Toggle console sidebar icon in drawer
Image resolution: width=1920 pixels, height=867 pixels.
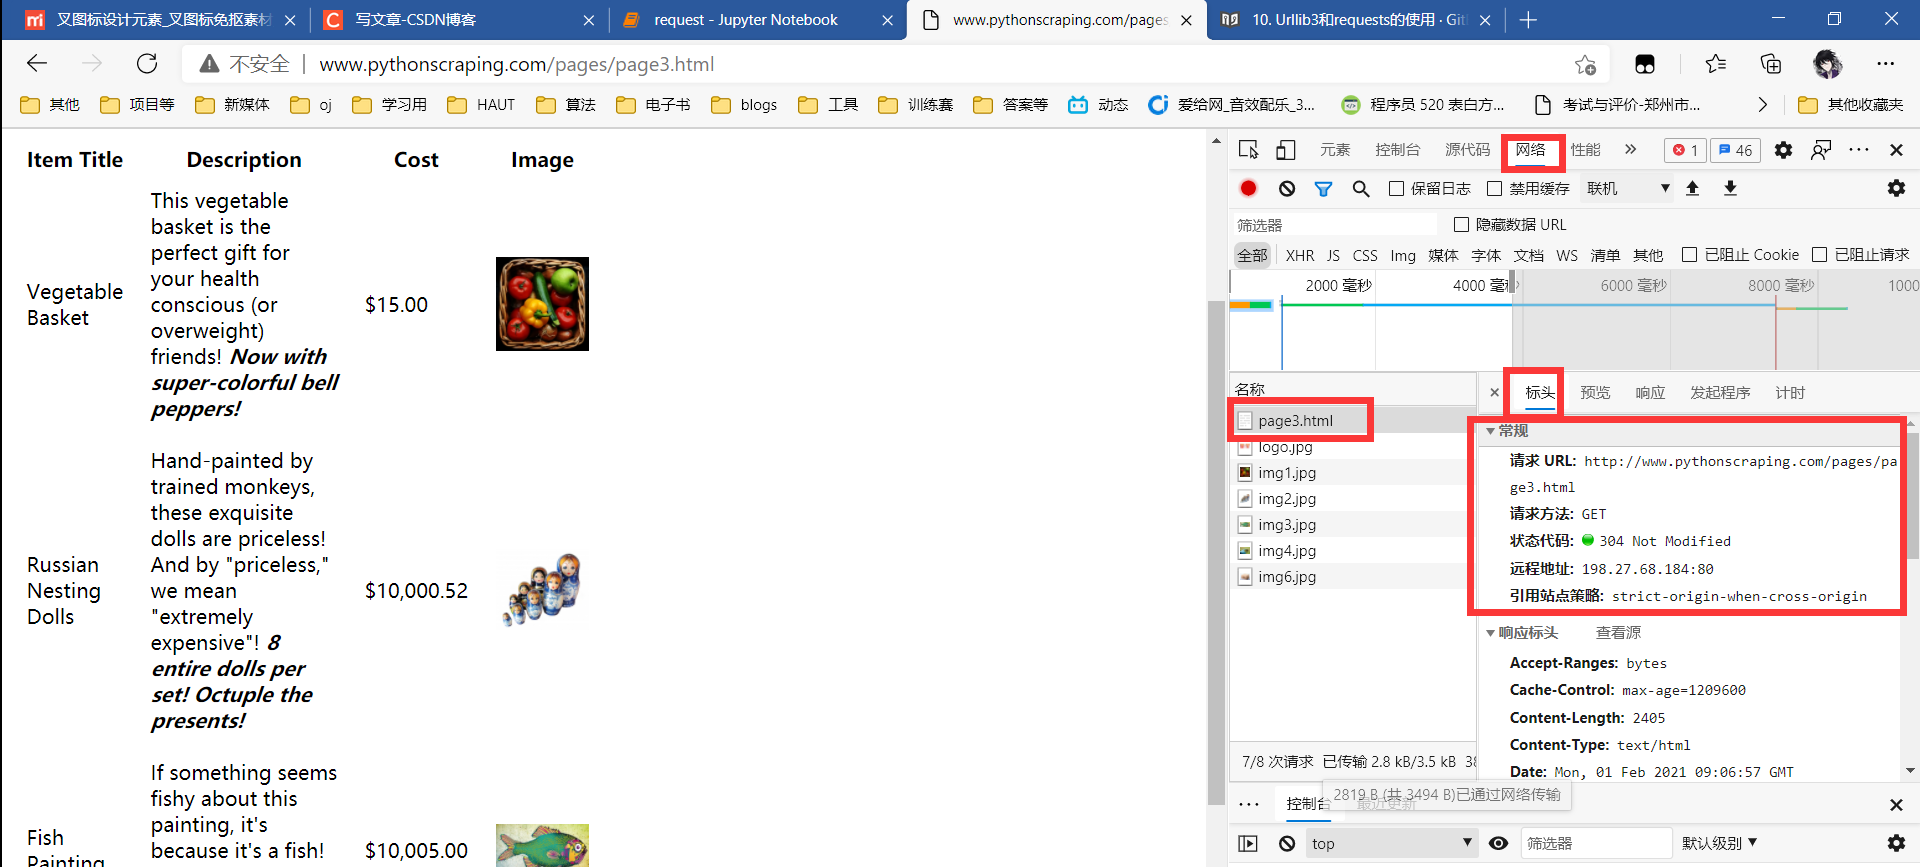click(x=1248, y=844)
